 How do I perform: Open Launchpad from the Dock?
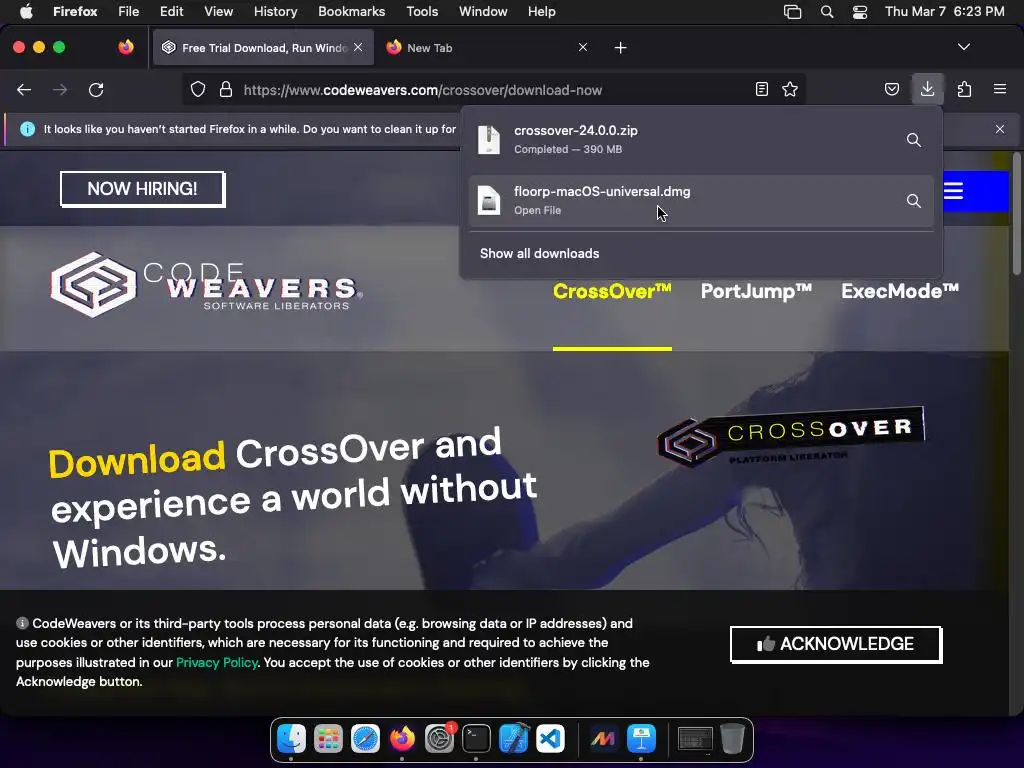(x=328, y=739)
